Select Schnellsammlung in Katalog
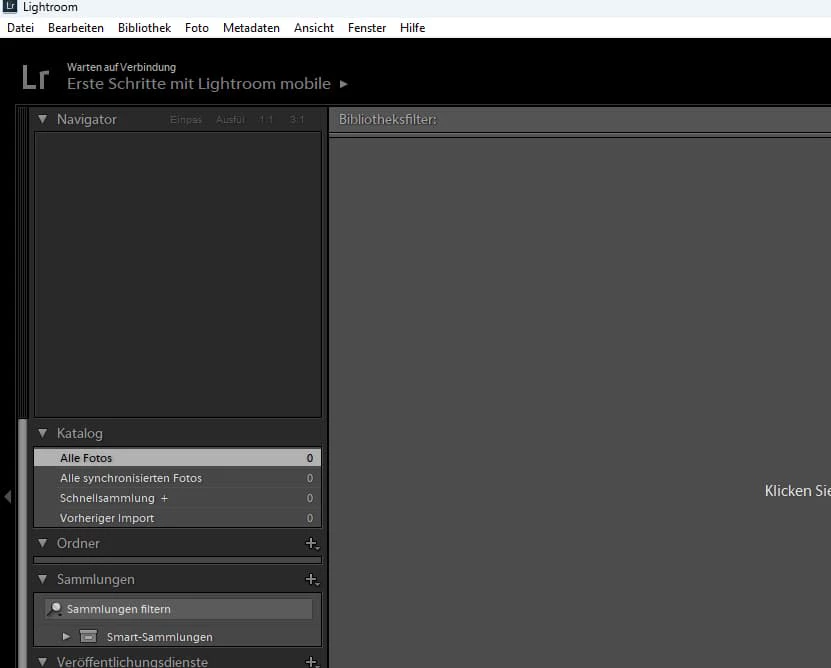Image resolution: width=831 pixels, height=668 pixels. [178, 498]
